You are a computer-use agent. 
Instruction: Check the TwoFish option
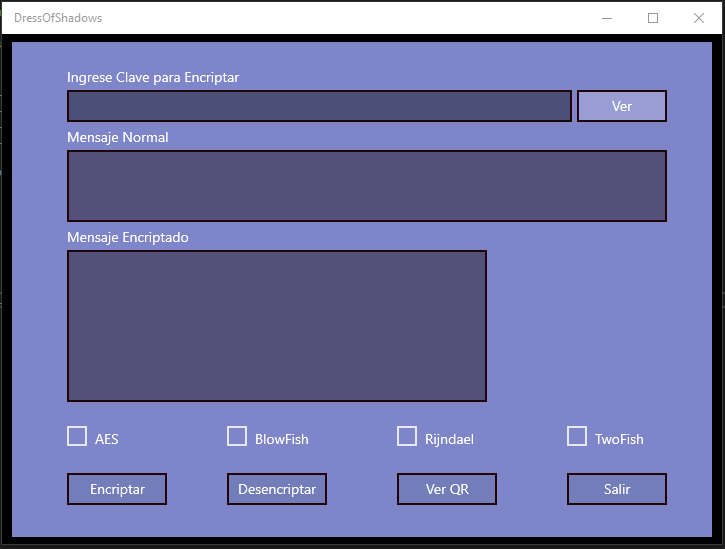click(x=577, y=436)
